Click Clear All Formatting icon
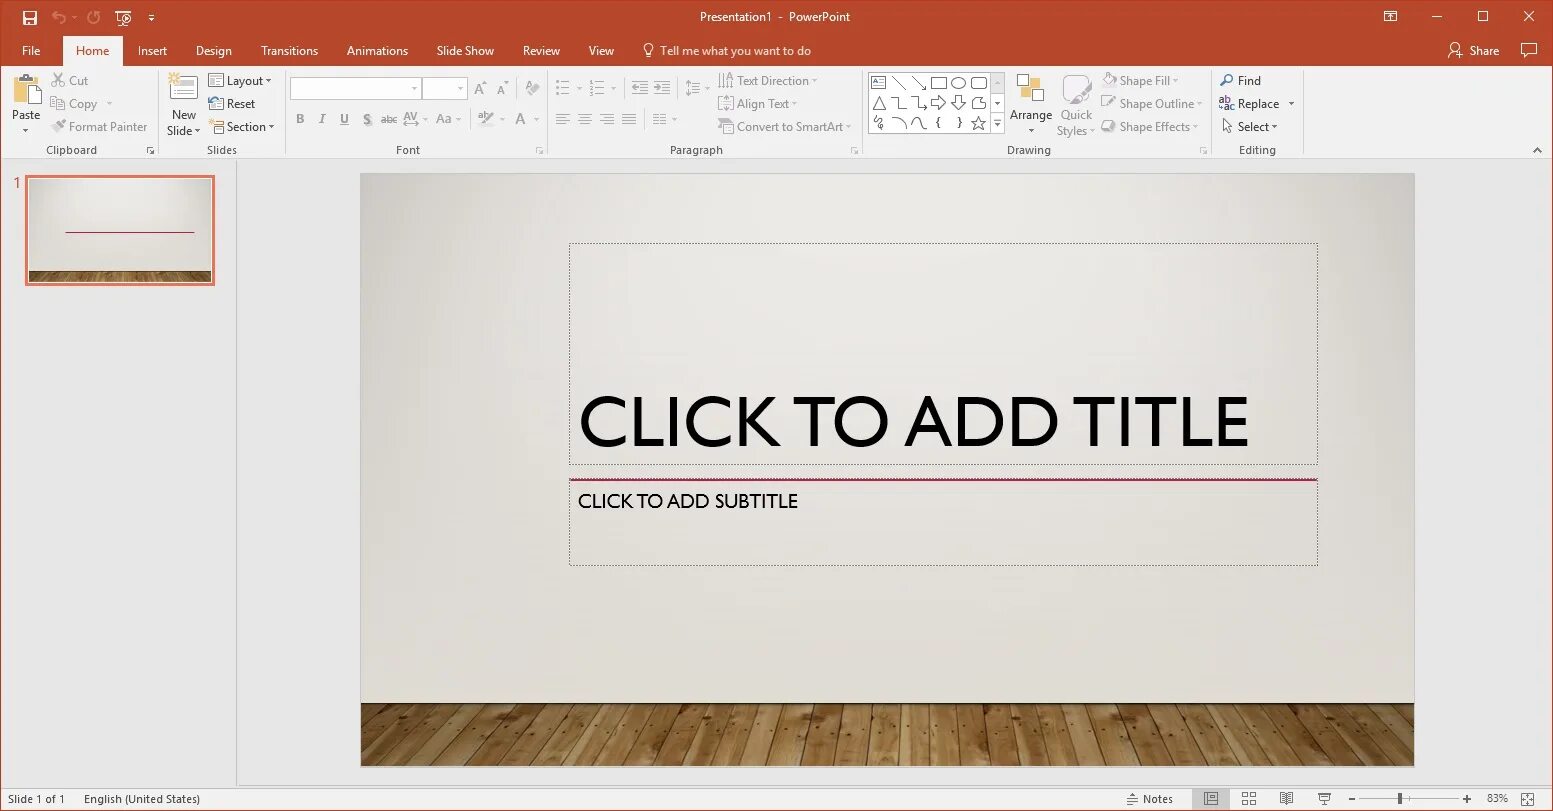 coord(532,89)
